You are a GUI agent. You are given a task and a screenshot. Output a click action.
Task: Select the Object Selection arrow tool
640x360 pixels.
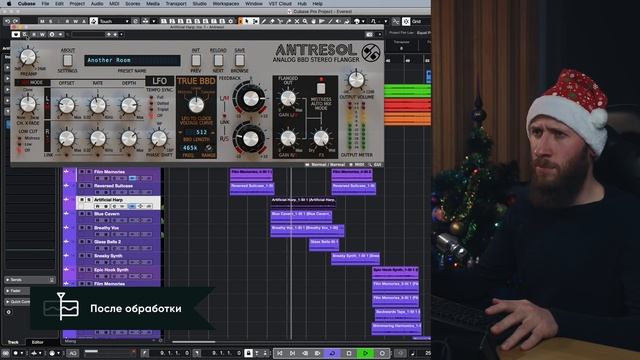247,21
